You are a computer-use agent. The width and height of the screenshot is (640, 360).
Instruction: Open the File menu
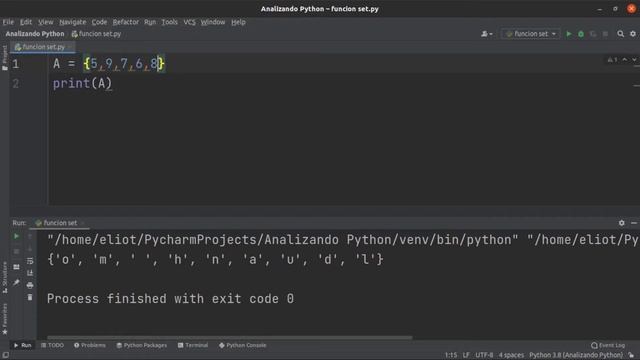pos(8,22)
